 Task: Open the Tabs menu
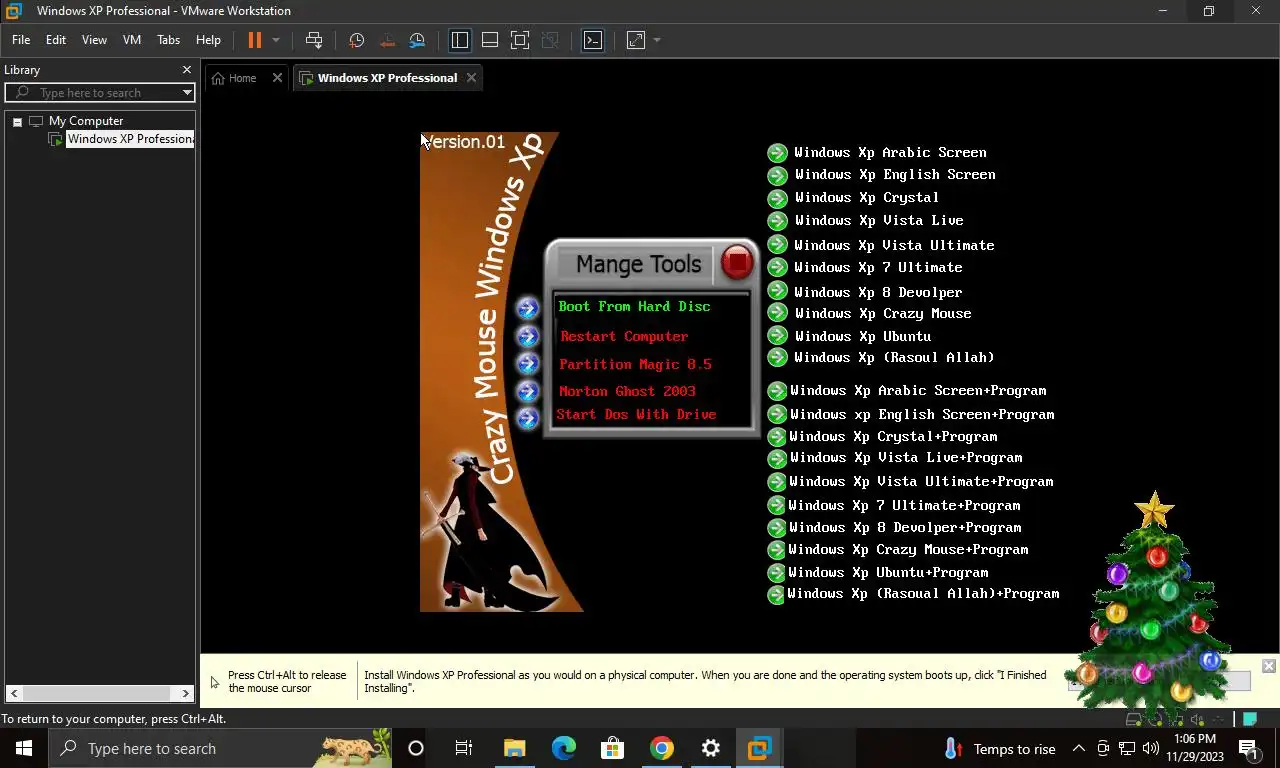(169, 40)
